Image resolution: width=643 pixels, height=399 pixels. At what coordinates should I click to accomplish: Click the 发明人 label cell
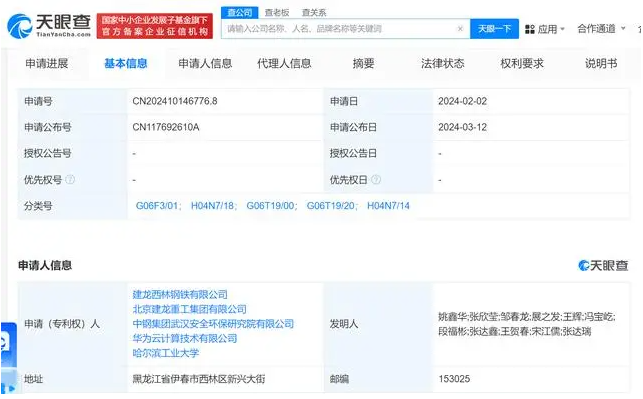pyautogui.click(x=378, y=324)
